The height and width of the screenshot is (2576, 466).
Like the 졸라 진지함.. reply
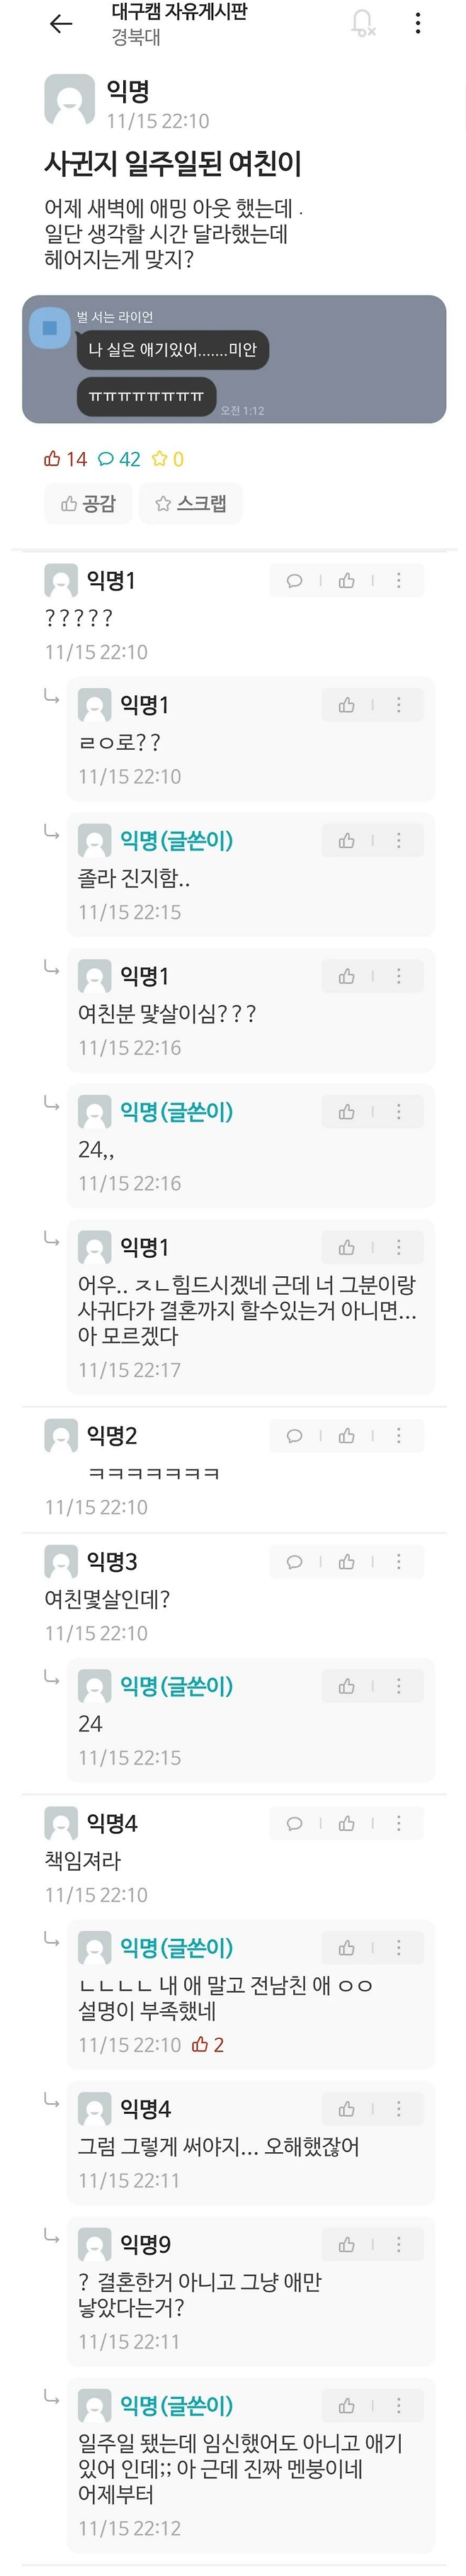pyautogui.click(x=347, y=841)
